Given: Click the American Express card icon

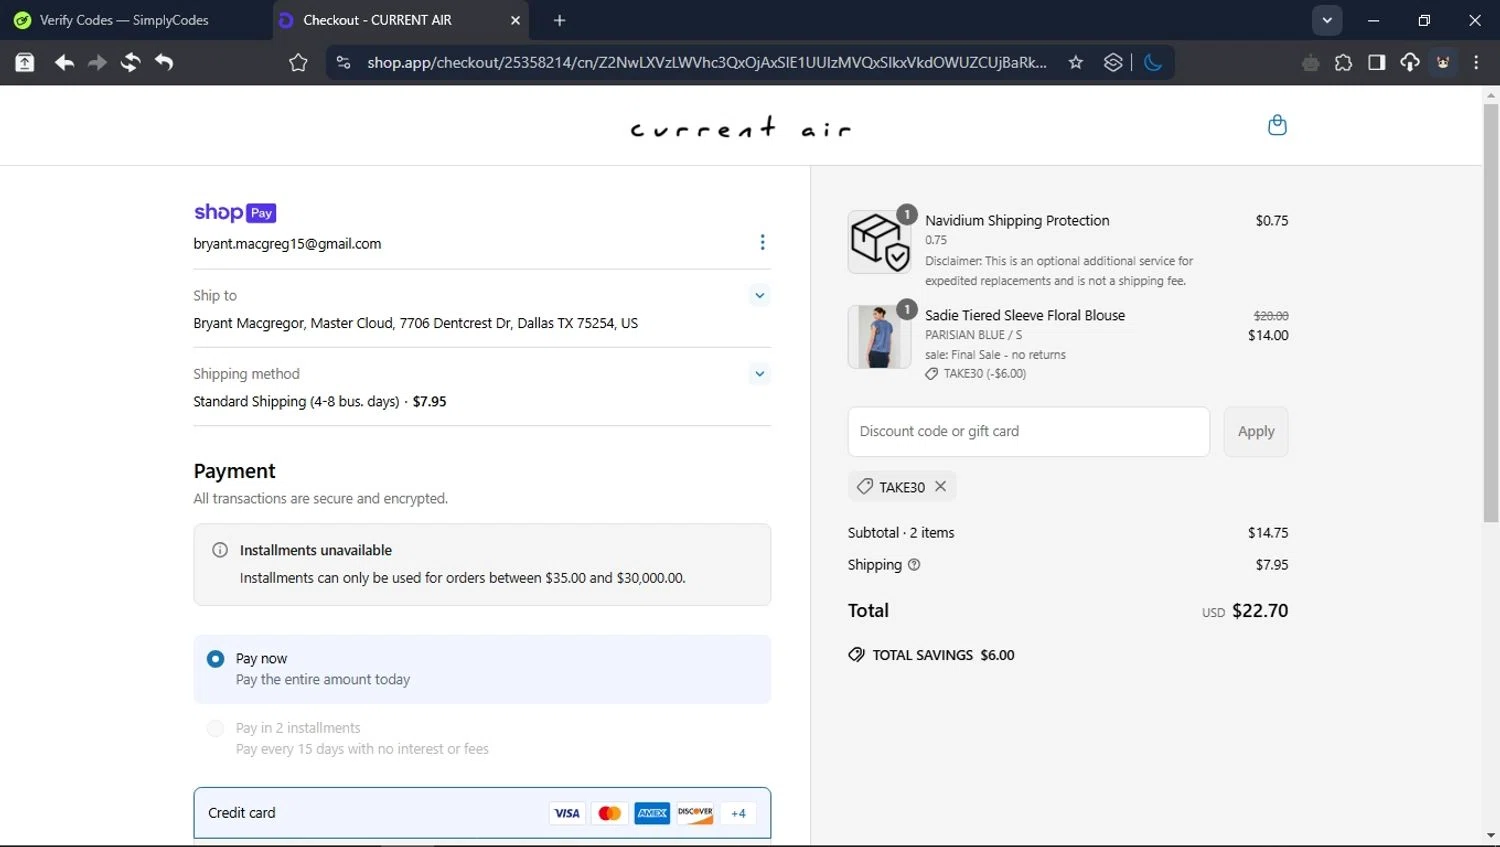Looking at the screenshot, I should click(x=652, y=813).
